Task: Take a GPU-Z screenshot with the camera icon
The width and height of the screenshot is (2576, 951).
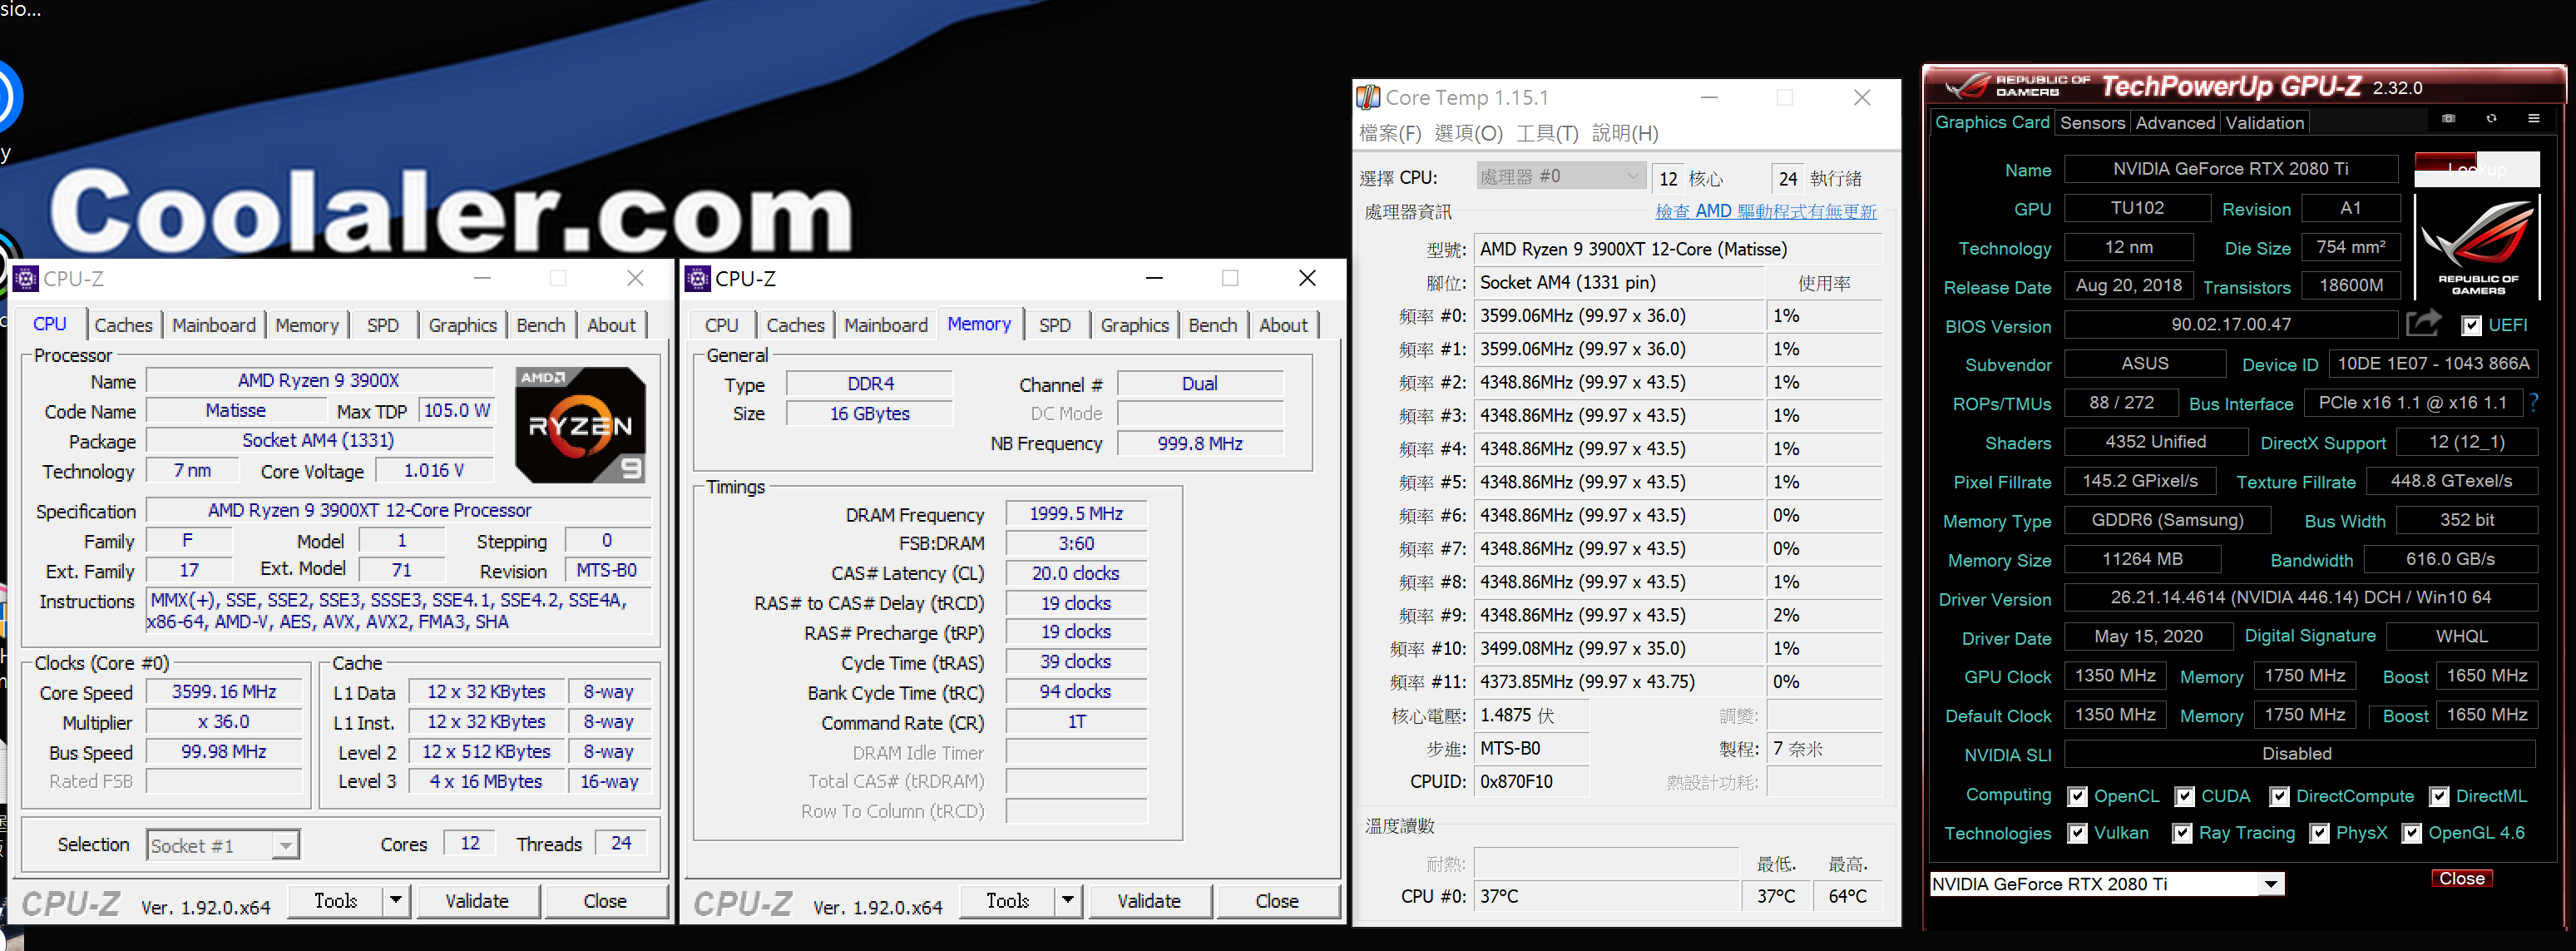Action: tap(2448, 119)
